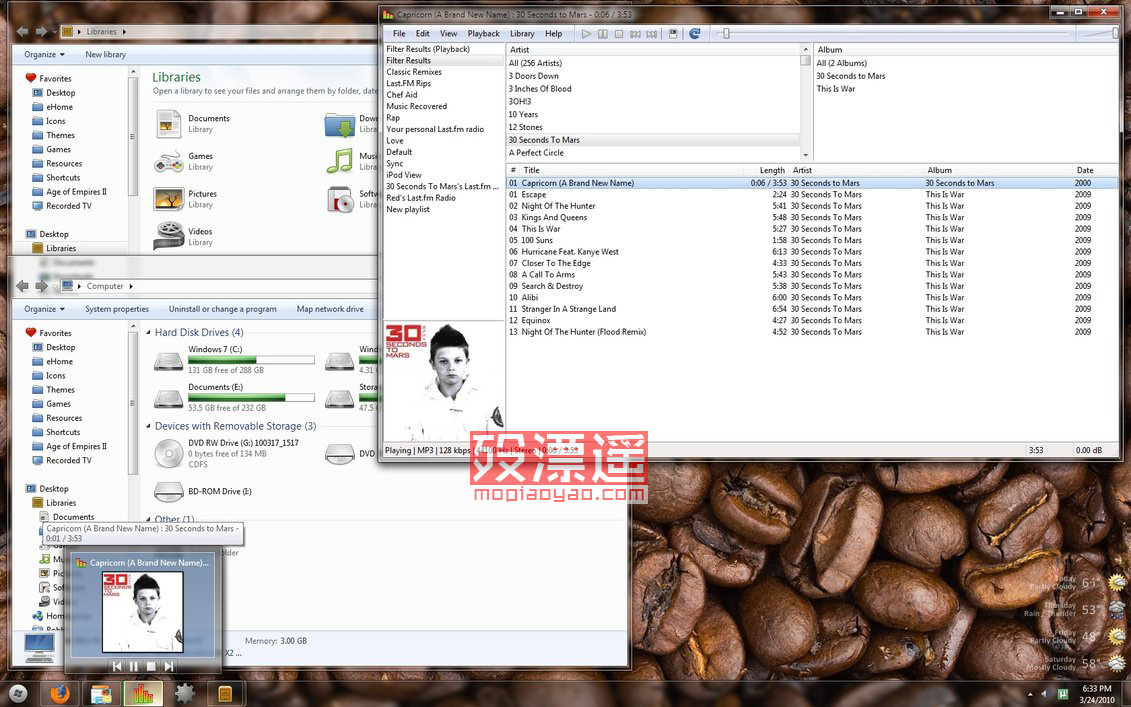1131x707 pixels.
Task: Skip next from the taskbar thumbnail preview
Action: [x=168, y=667]
